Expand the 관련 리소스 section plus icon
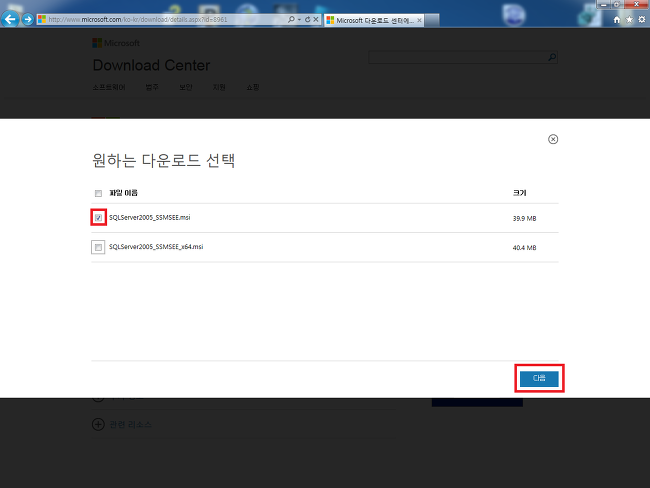Viewport: 650px width, 488px height. tap(98, 424)
